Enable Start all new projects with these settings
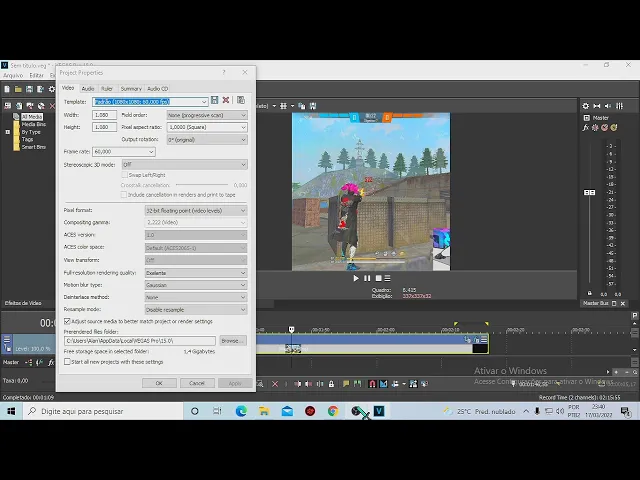The height and width of the screenshot is (480, 640). coord(67,362)
